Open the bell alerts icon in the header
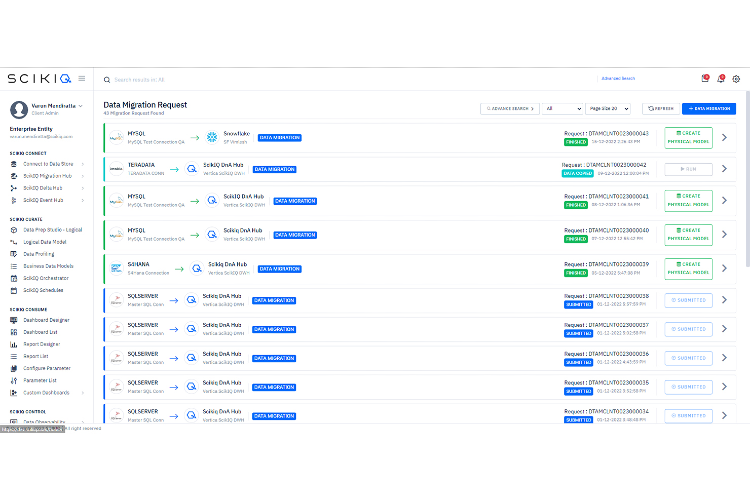750x500 pixels. (721, 78)
